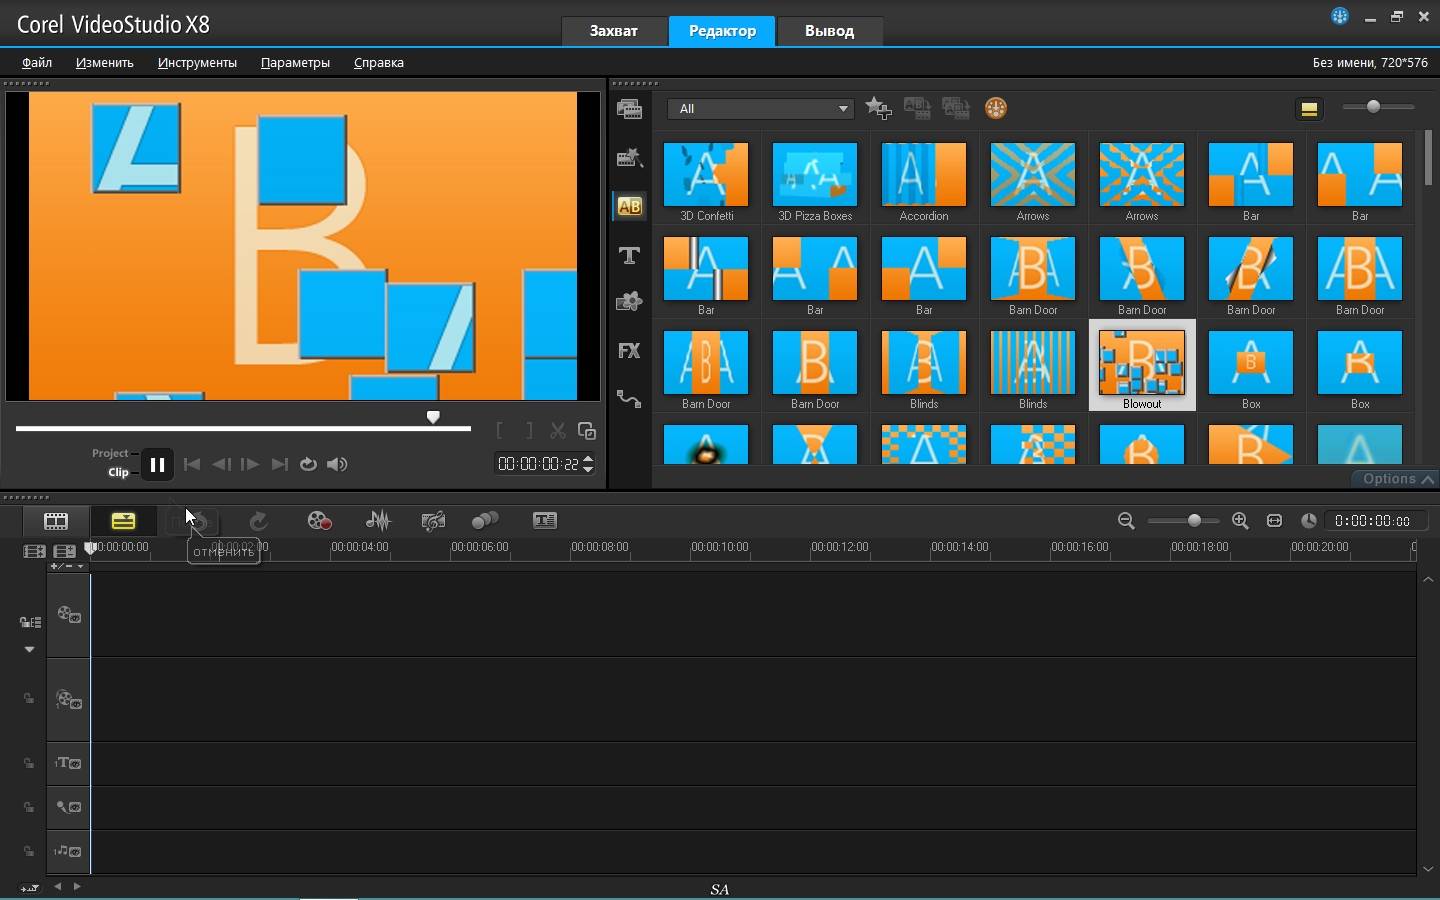This screenshot has width=1440, height=900.
Task: Switch to Timeline view
Action: 123,521
